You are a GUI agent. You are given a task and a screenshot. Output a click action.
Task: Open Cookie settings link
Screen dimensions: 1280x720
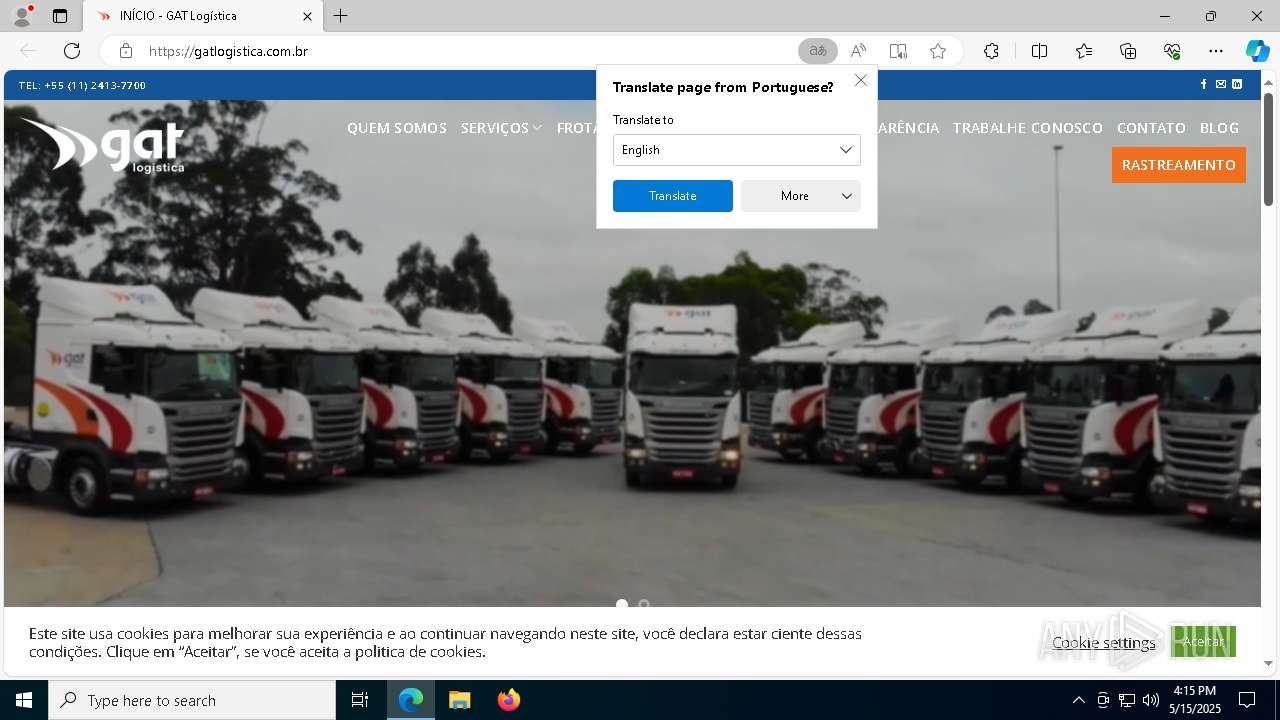click(x=1104, y=643)
